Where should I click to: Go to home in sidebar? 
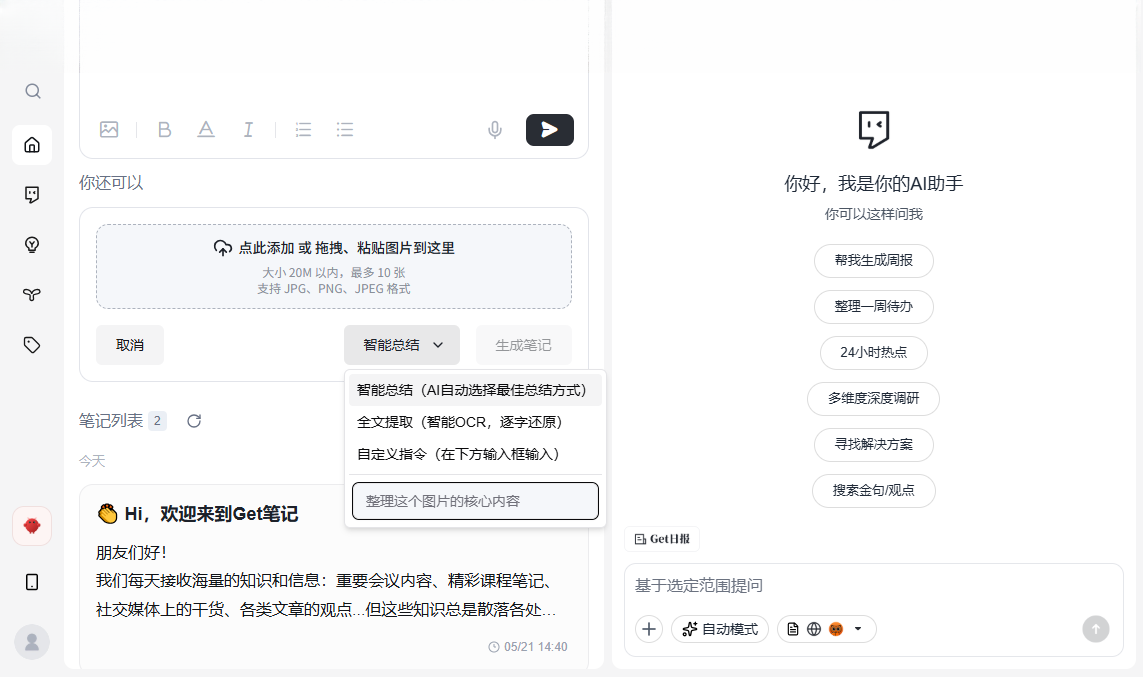pos(32,145)
